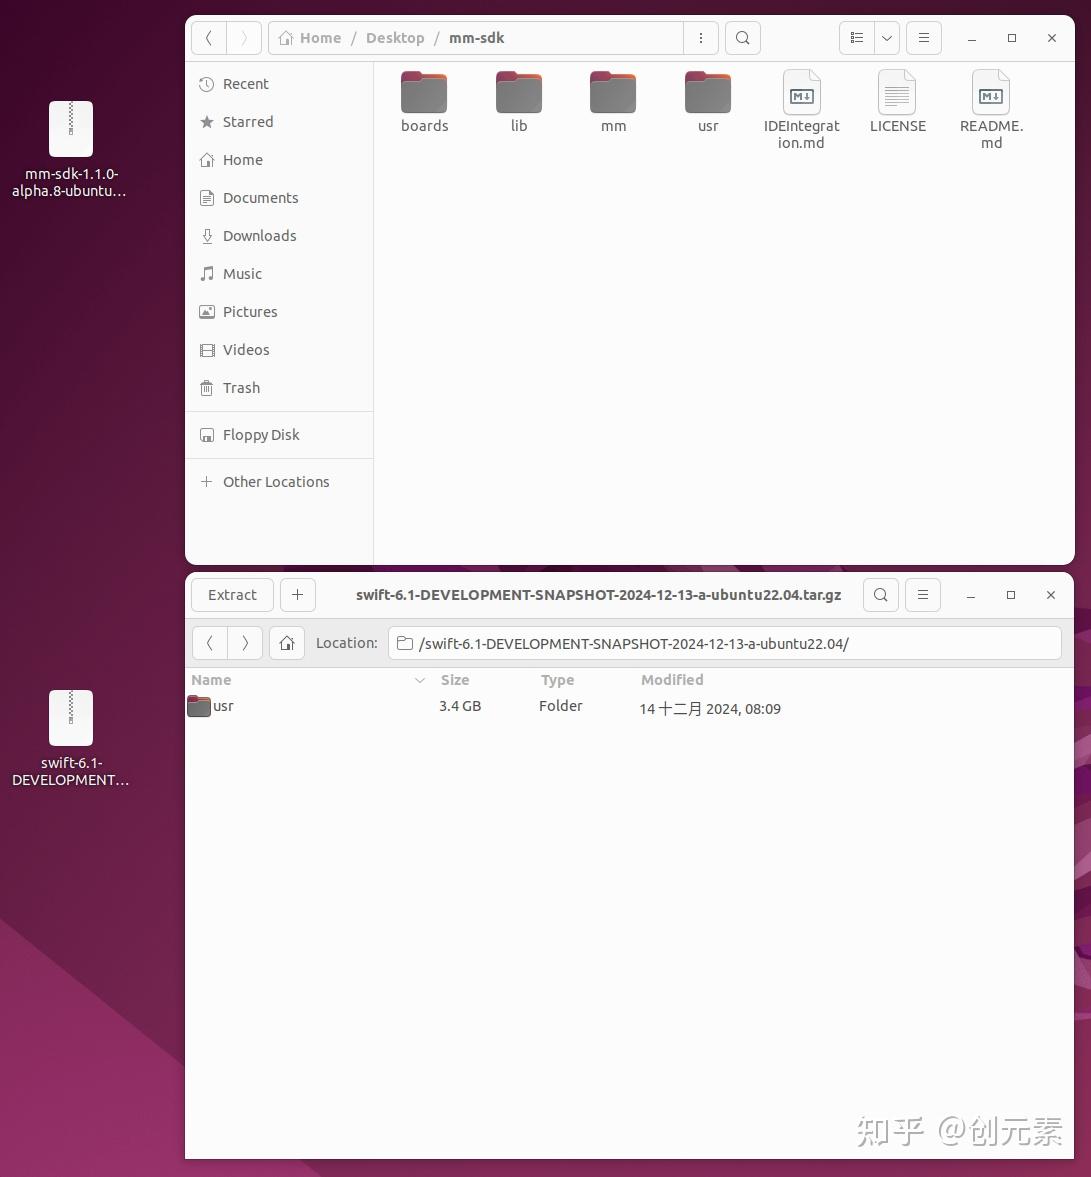This screenshot has width=1091, height=1177.
Task: Minimize the Files window
Action: click(x=972, y=38)
